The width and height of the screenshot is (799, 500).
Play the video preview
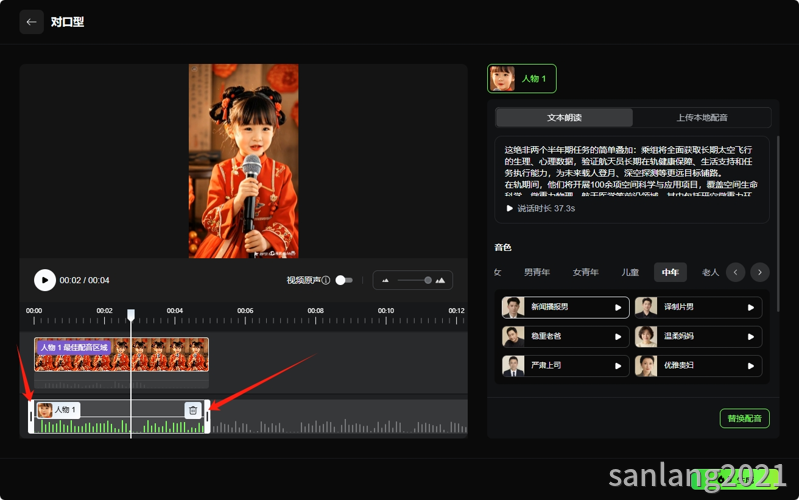[45, 280]
